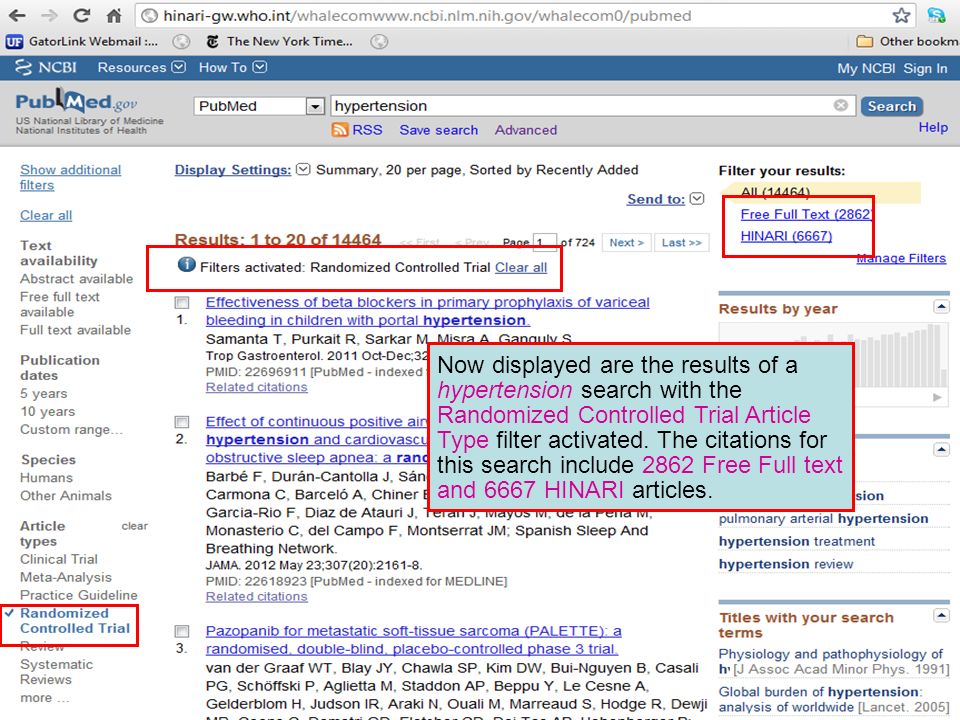This screenshot has width=960, height=720.
Task: Open the Resources menu
Action: click(x=141, y=67)
